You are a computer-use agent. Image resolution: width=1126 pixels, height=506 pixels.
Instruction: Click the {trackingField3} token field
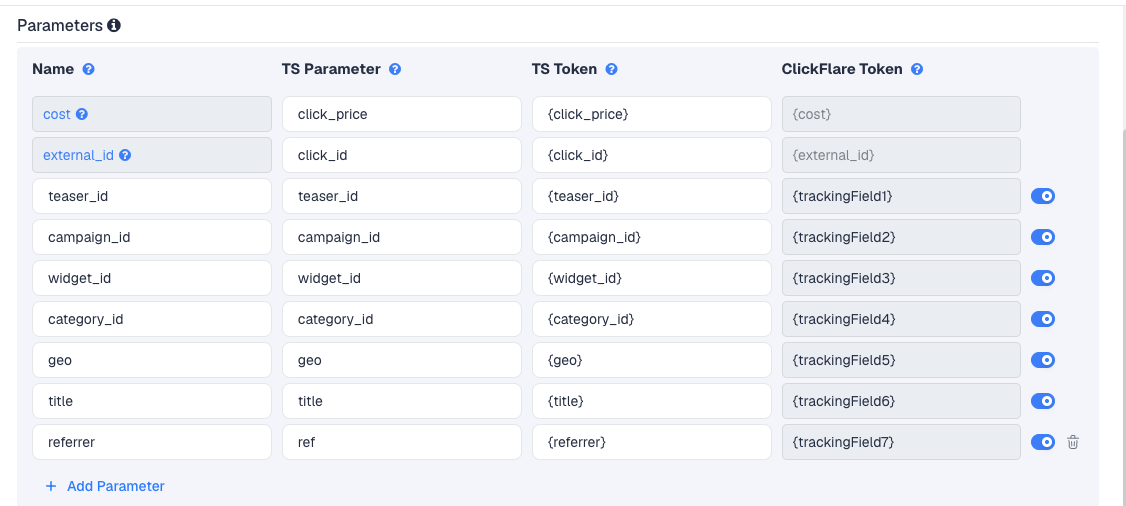[901, 278]
